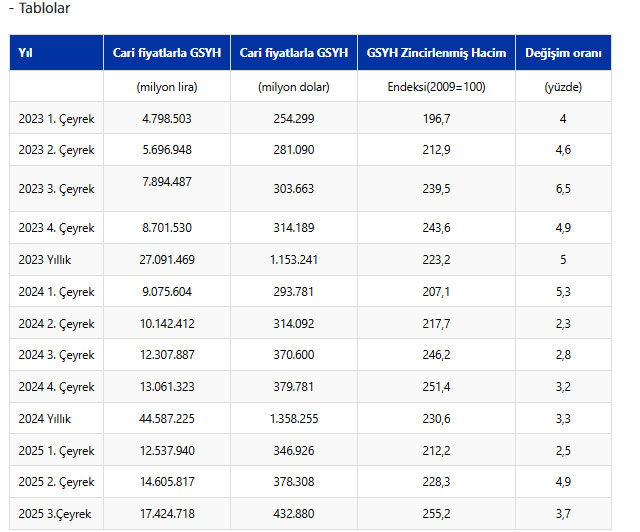Viewport: 640px width, 532px height.
Task: Click the "(yüzde)" subheader cell
Action: coord(563,87)
